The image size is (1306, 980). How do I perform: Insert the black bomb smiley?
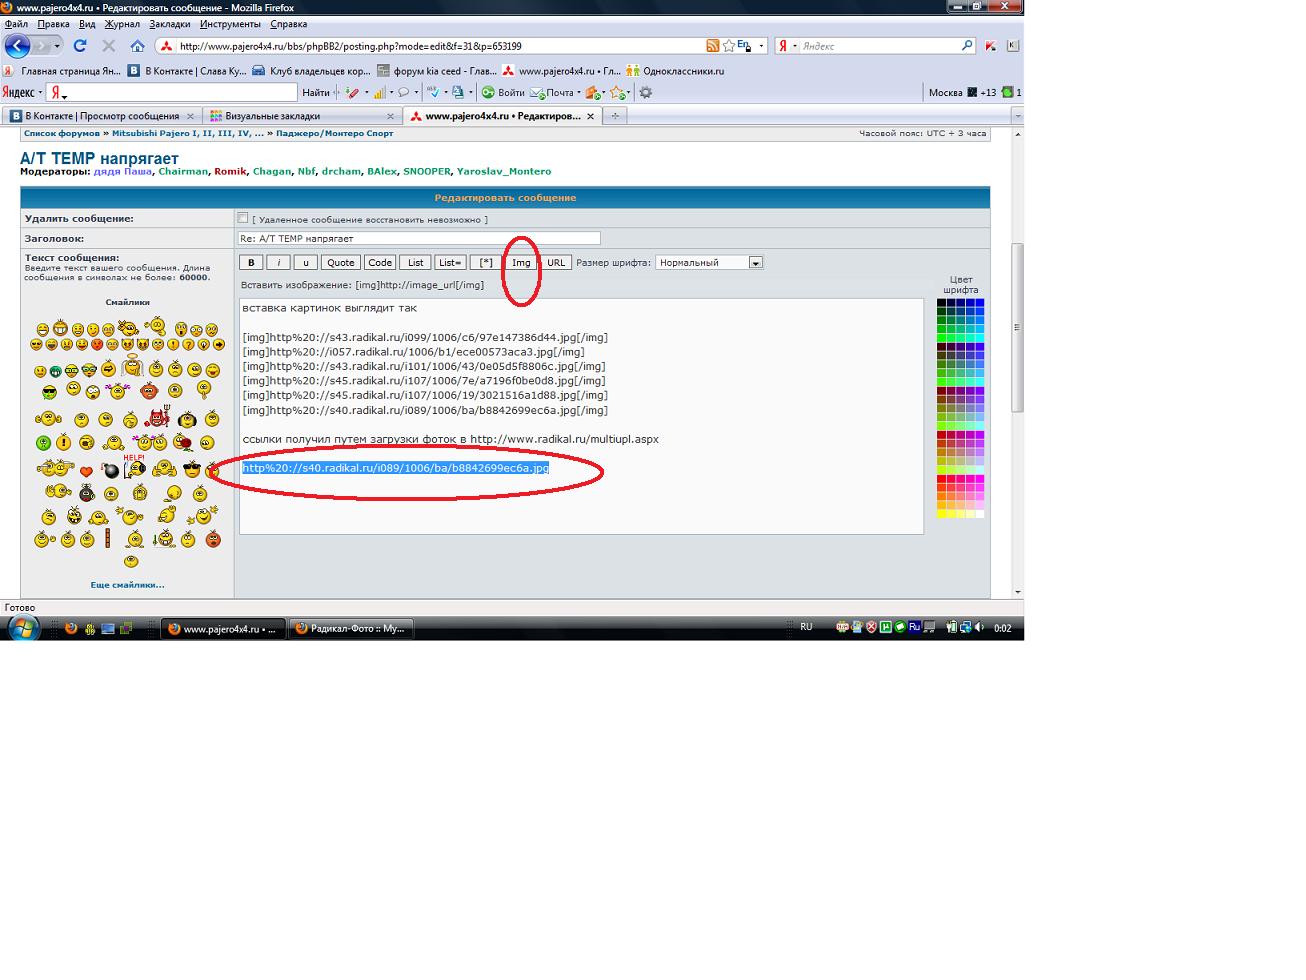click(x=110, y=471)
